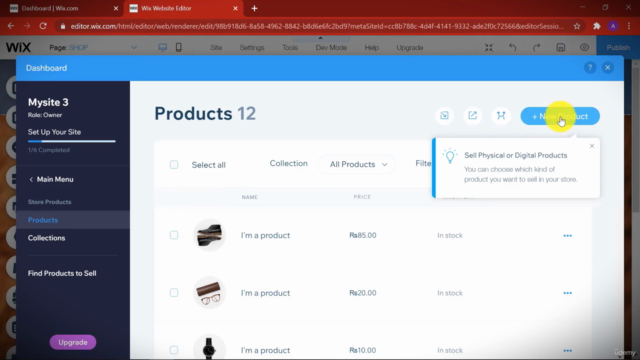The width and height of the screenshot is (640, 360).
Task: Open more actions for the Rs20.00 product
Action: click(x=567, y=293)
